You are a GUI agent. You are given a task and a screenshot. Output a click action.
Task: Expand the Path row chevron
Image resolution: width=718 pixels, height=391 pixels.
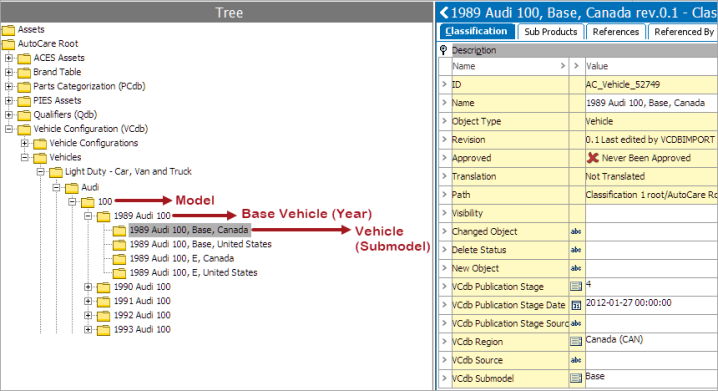point(444,194)
